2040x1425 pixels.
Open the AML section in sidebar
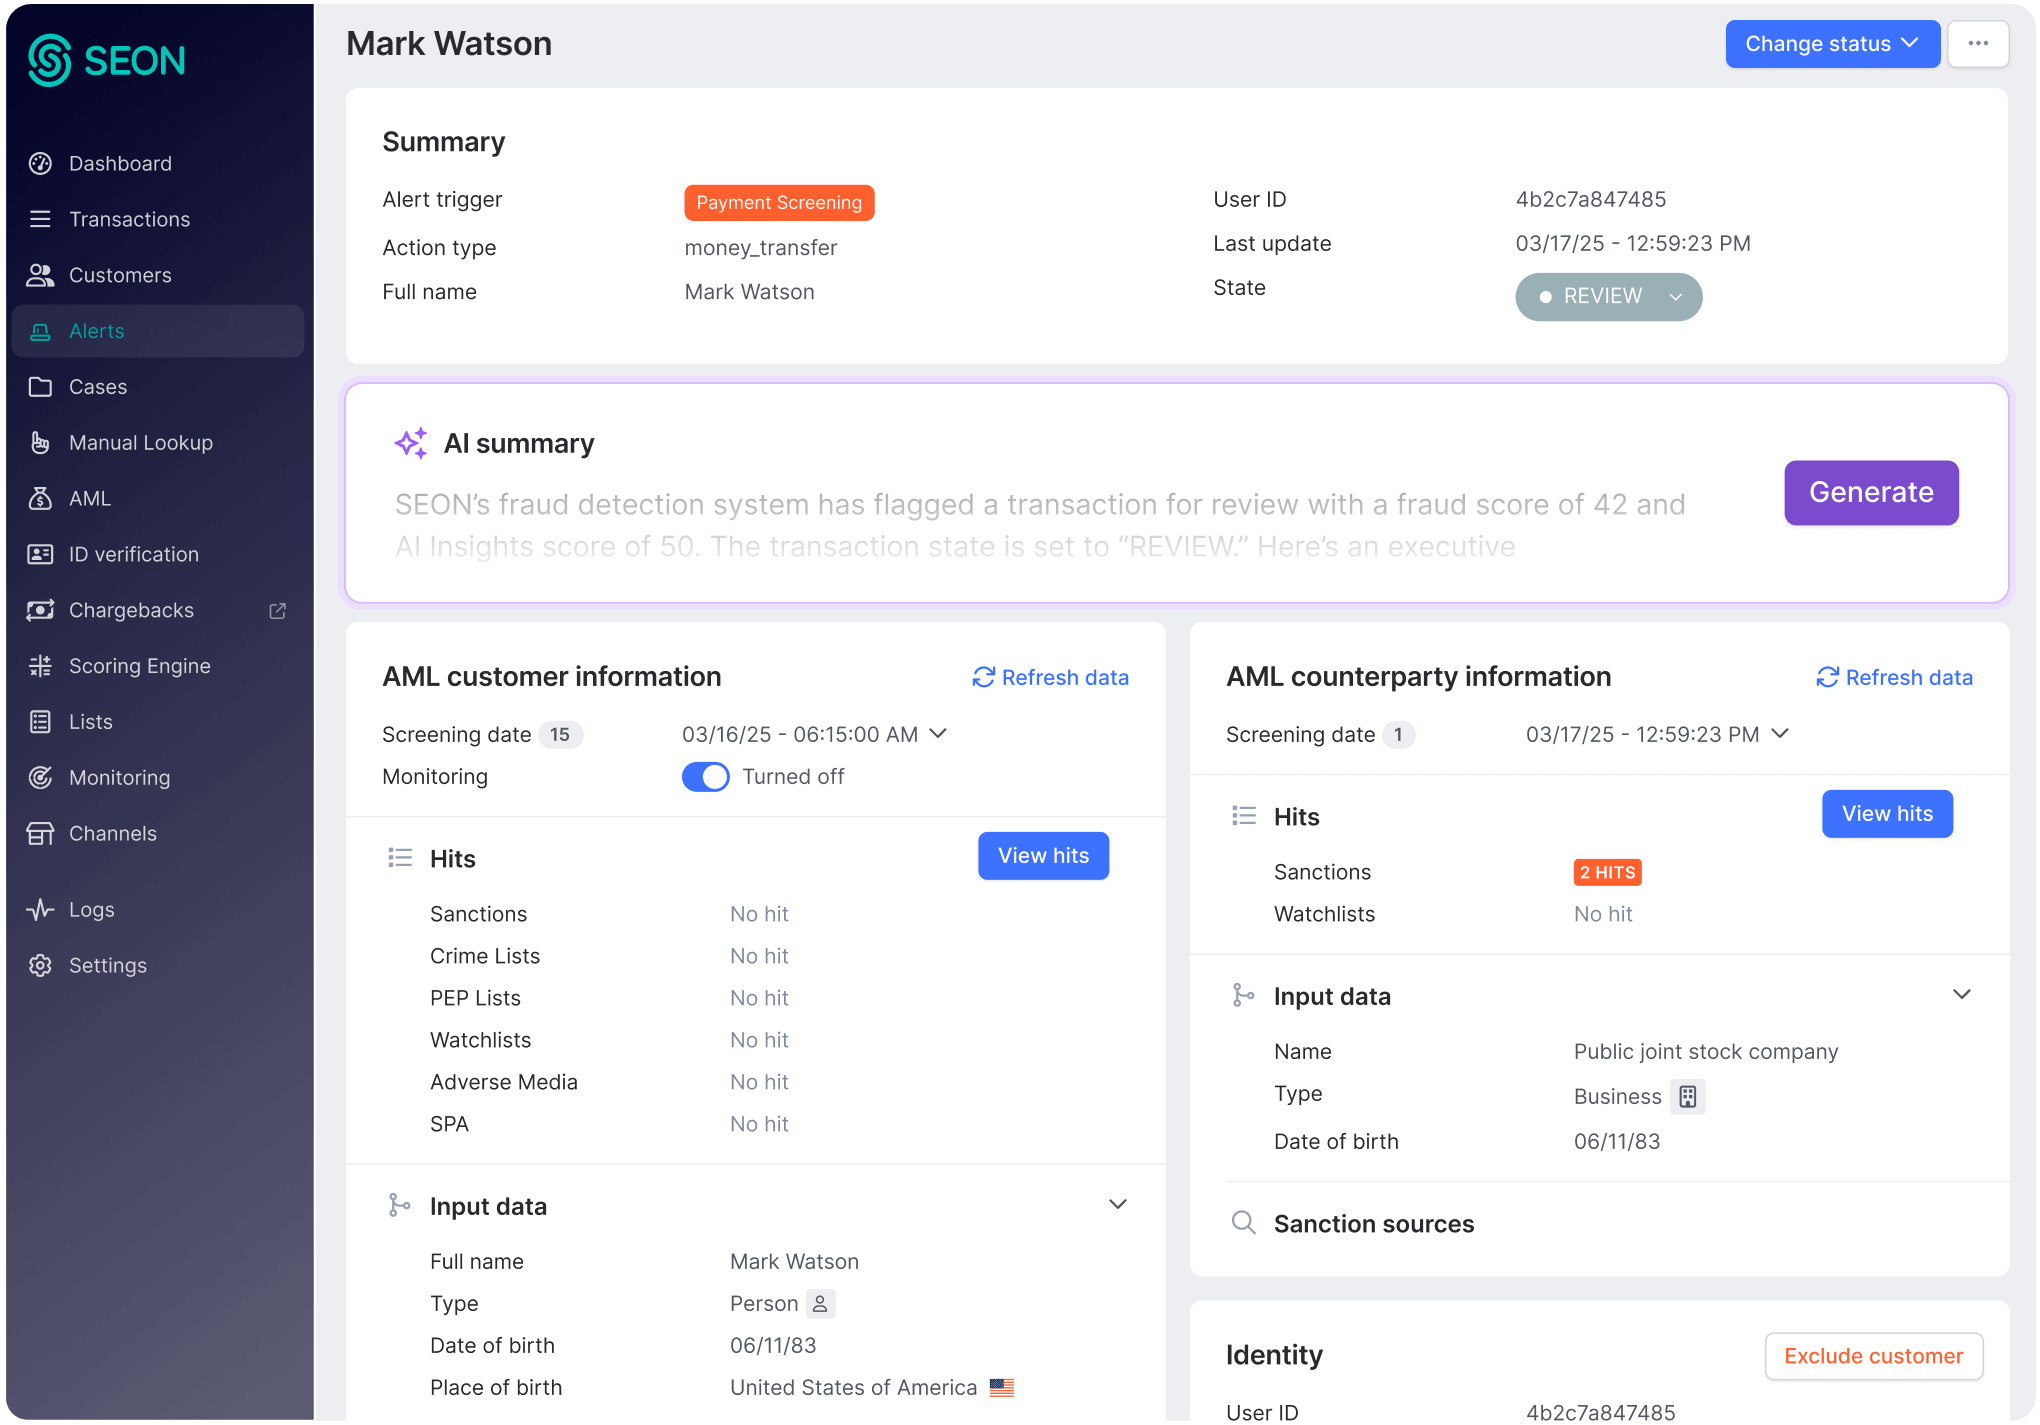point(89,498)
